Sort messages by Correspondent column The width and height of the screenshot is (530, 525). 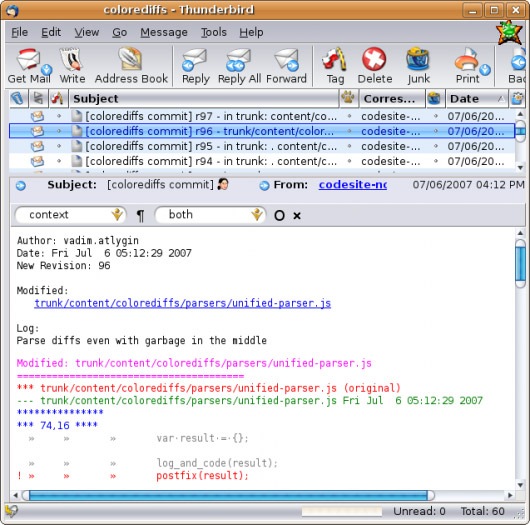pos(391,98)
